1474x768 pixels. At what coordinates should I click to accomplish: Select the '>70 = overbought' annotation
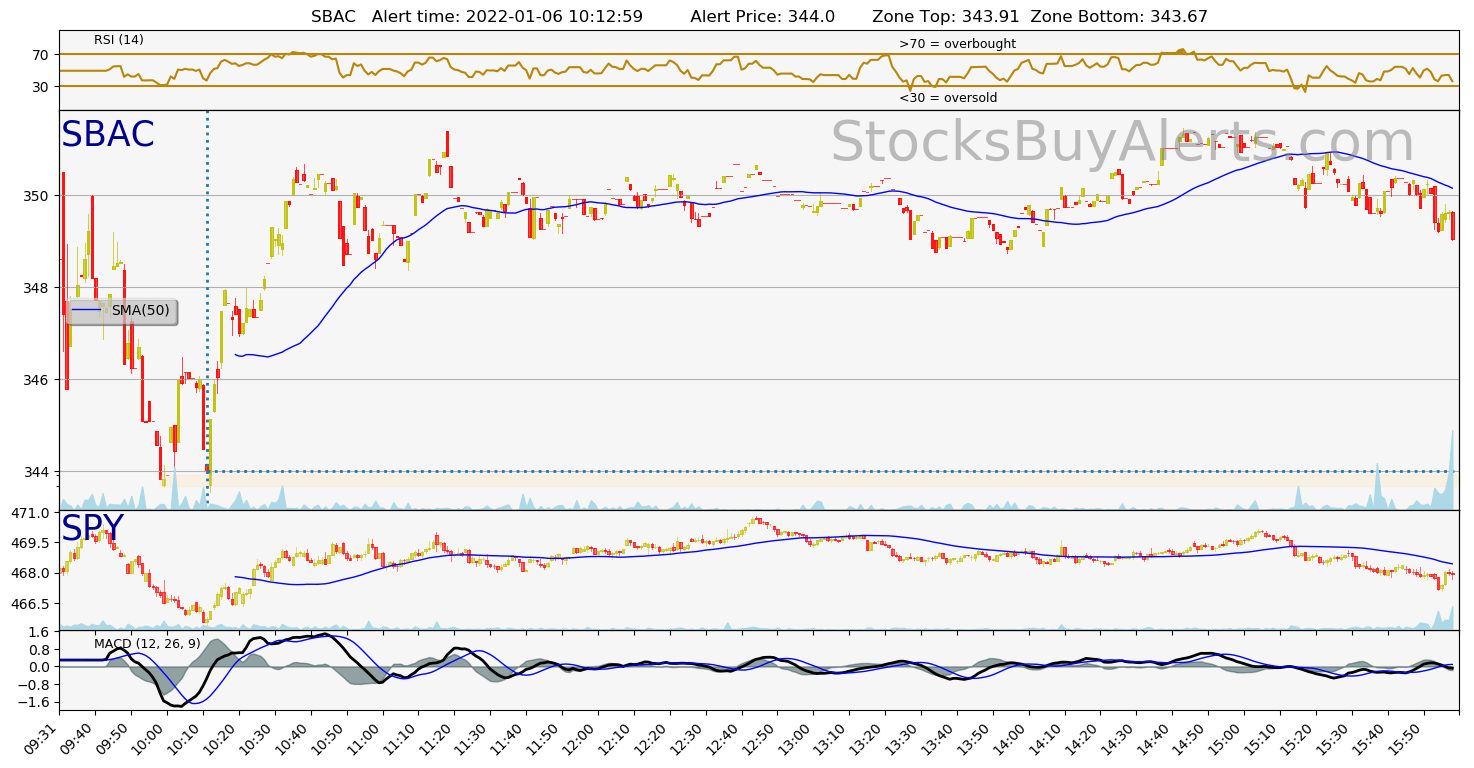click(957, 44)
